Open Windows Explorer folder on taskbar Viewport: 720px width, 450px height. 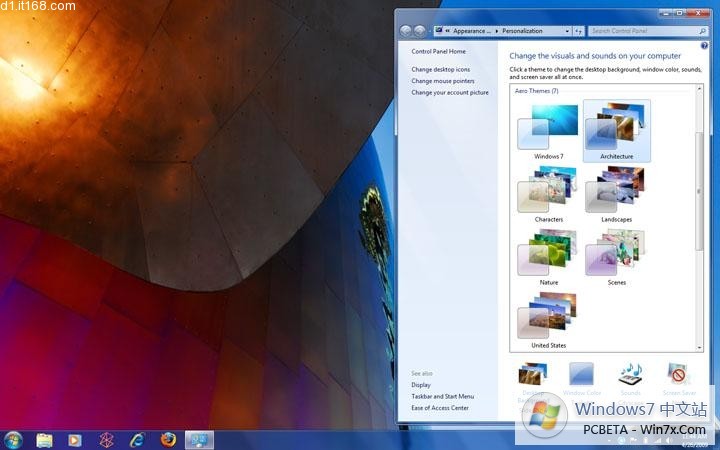pos(45,440)
